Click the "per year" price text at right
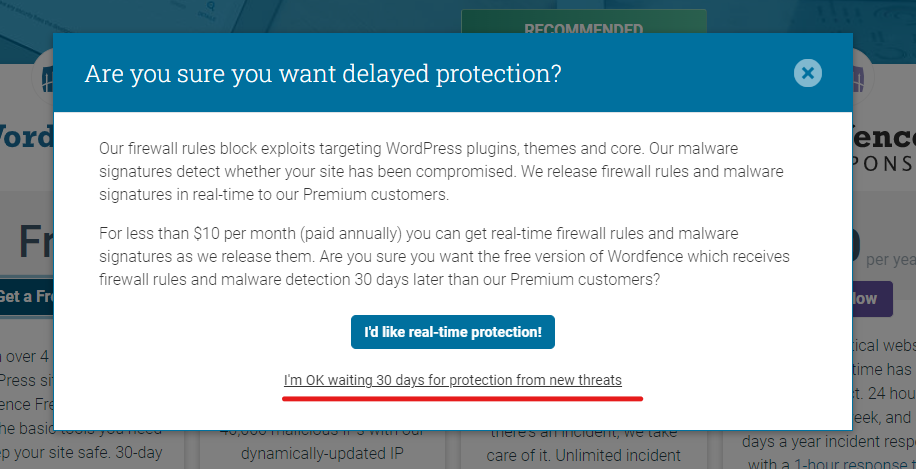 click(891, 260)
